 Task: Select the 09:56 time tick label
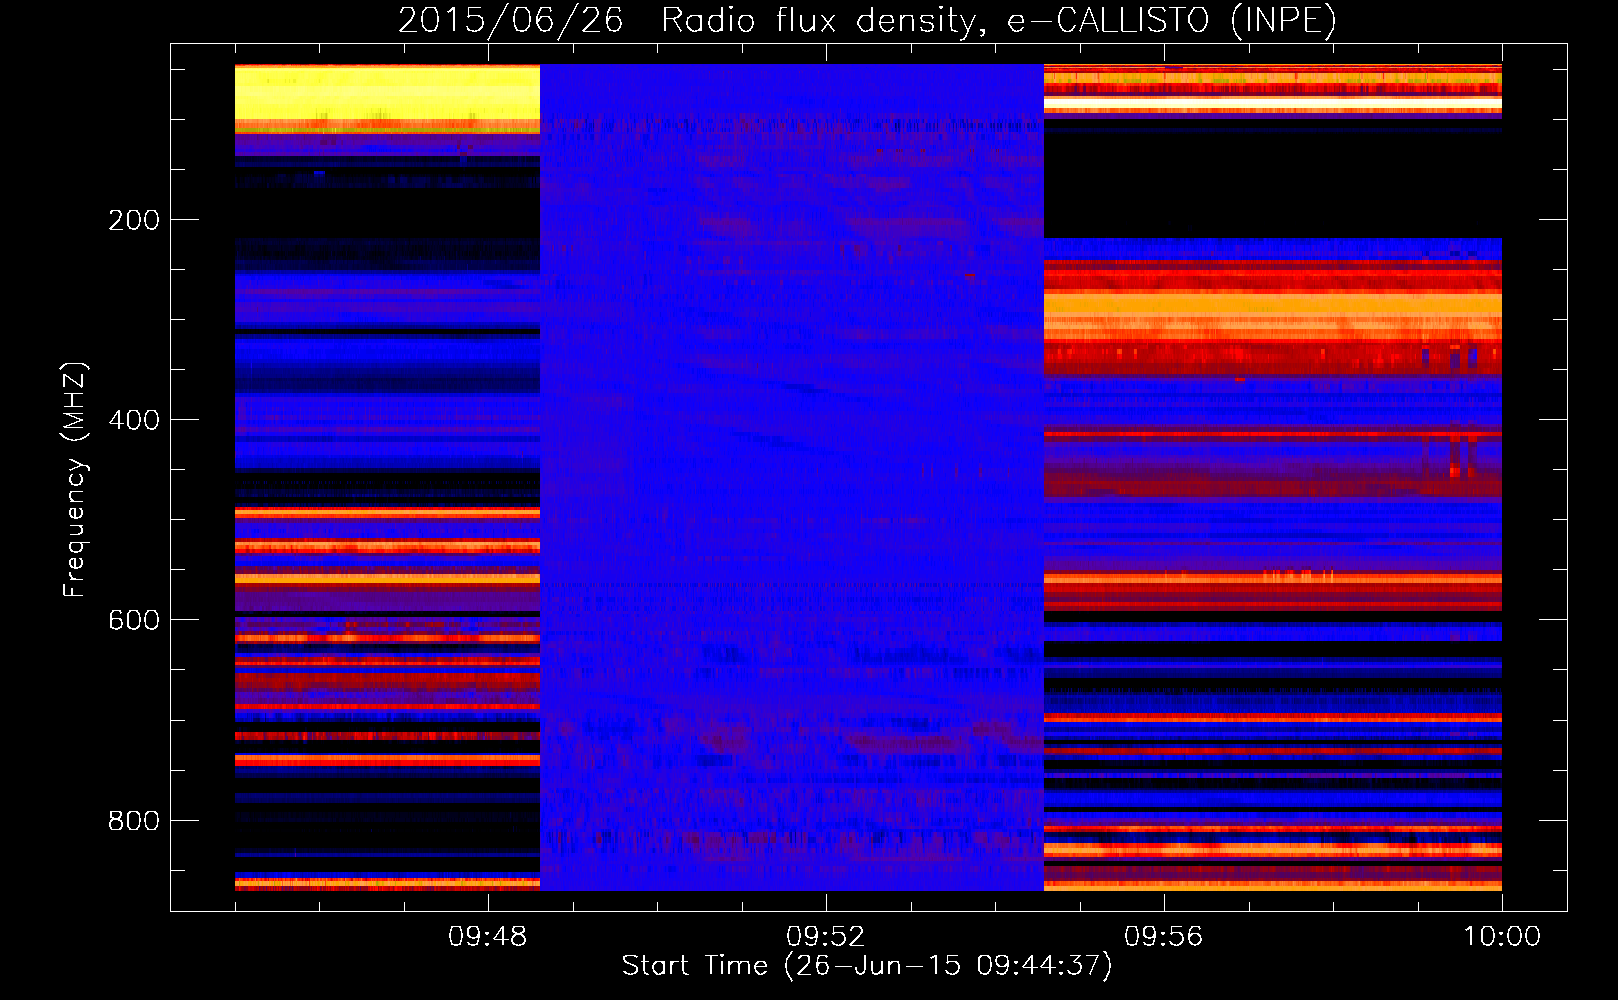pyautogui.click(x=1163, y=937)
